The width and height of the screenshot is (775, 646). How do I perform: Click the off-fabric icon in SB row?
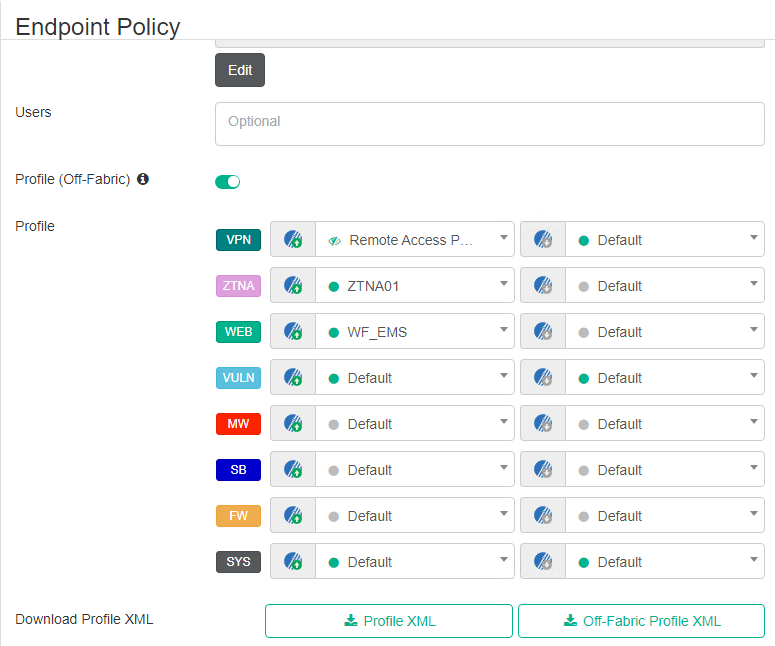pyautogui.click(x=543, y=469)
